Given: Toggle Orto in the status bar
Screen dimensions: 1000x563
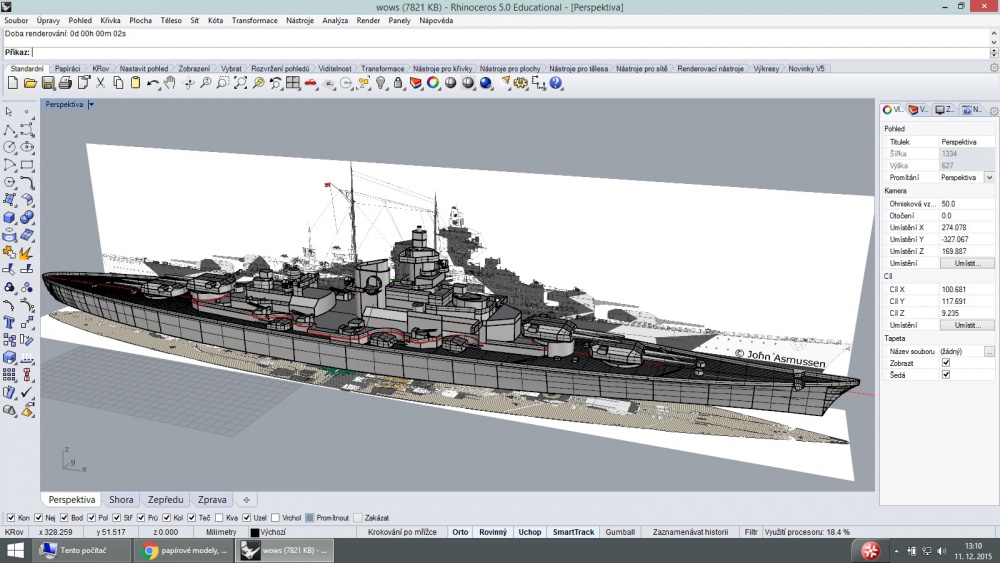Looking at the screenshot, I should click(460, 532).
